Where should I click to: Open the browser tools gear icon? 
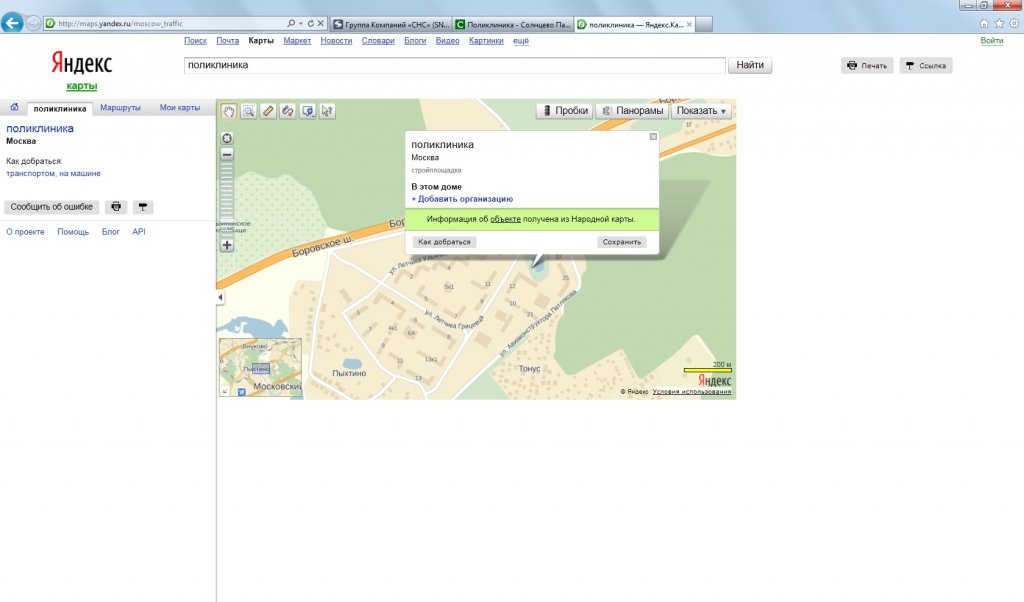[1014, 24]
